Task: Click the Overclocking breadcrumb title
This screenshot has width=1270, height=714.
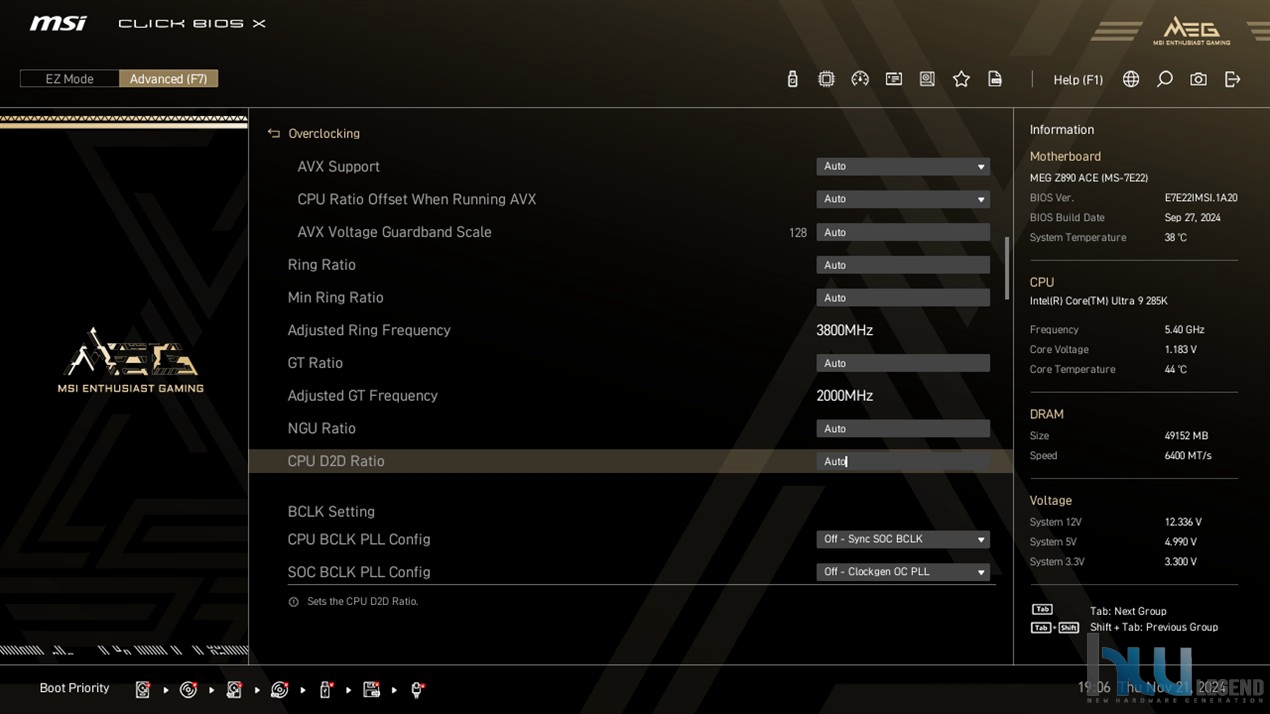Action: (324, 133)
